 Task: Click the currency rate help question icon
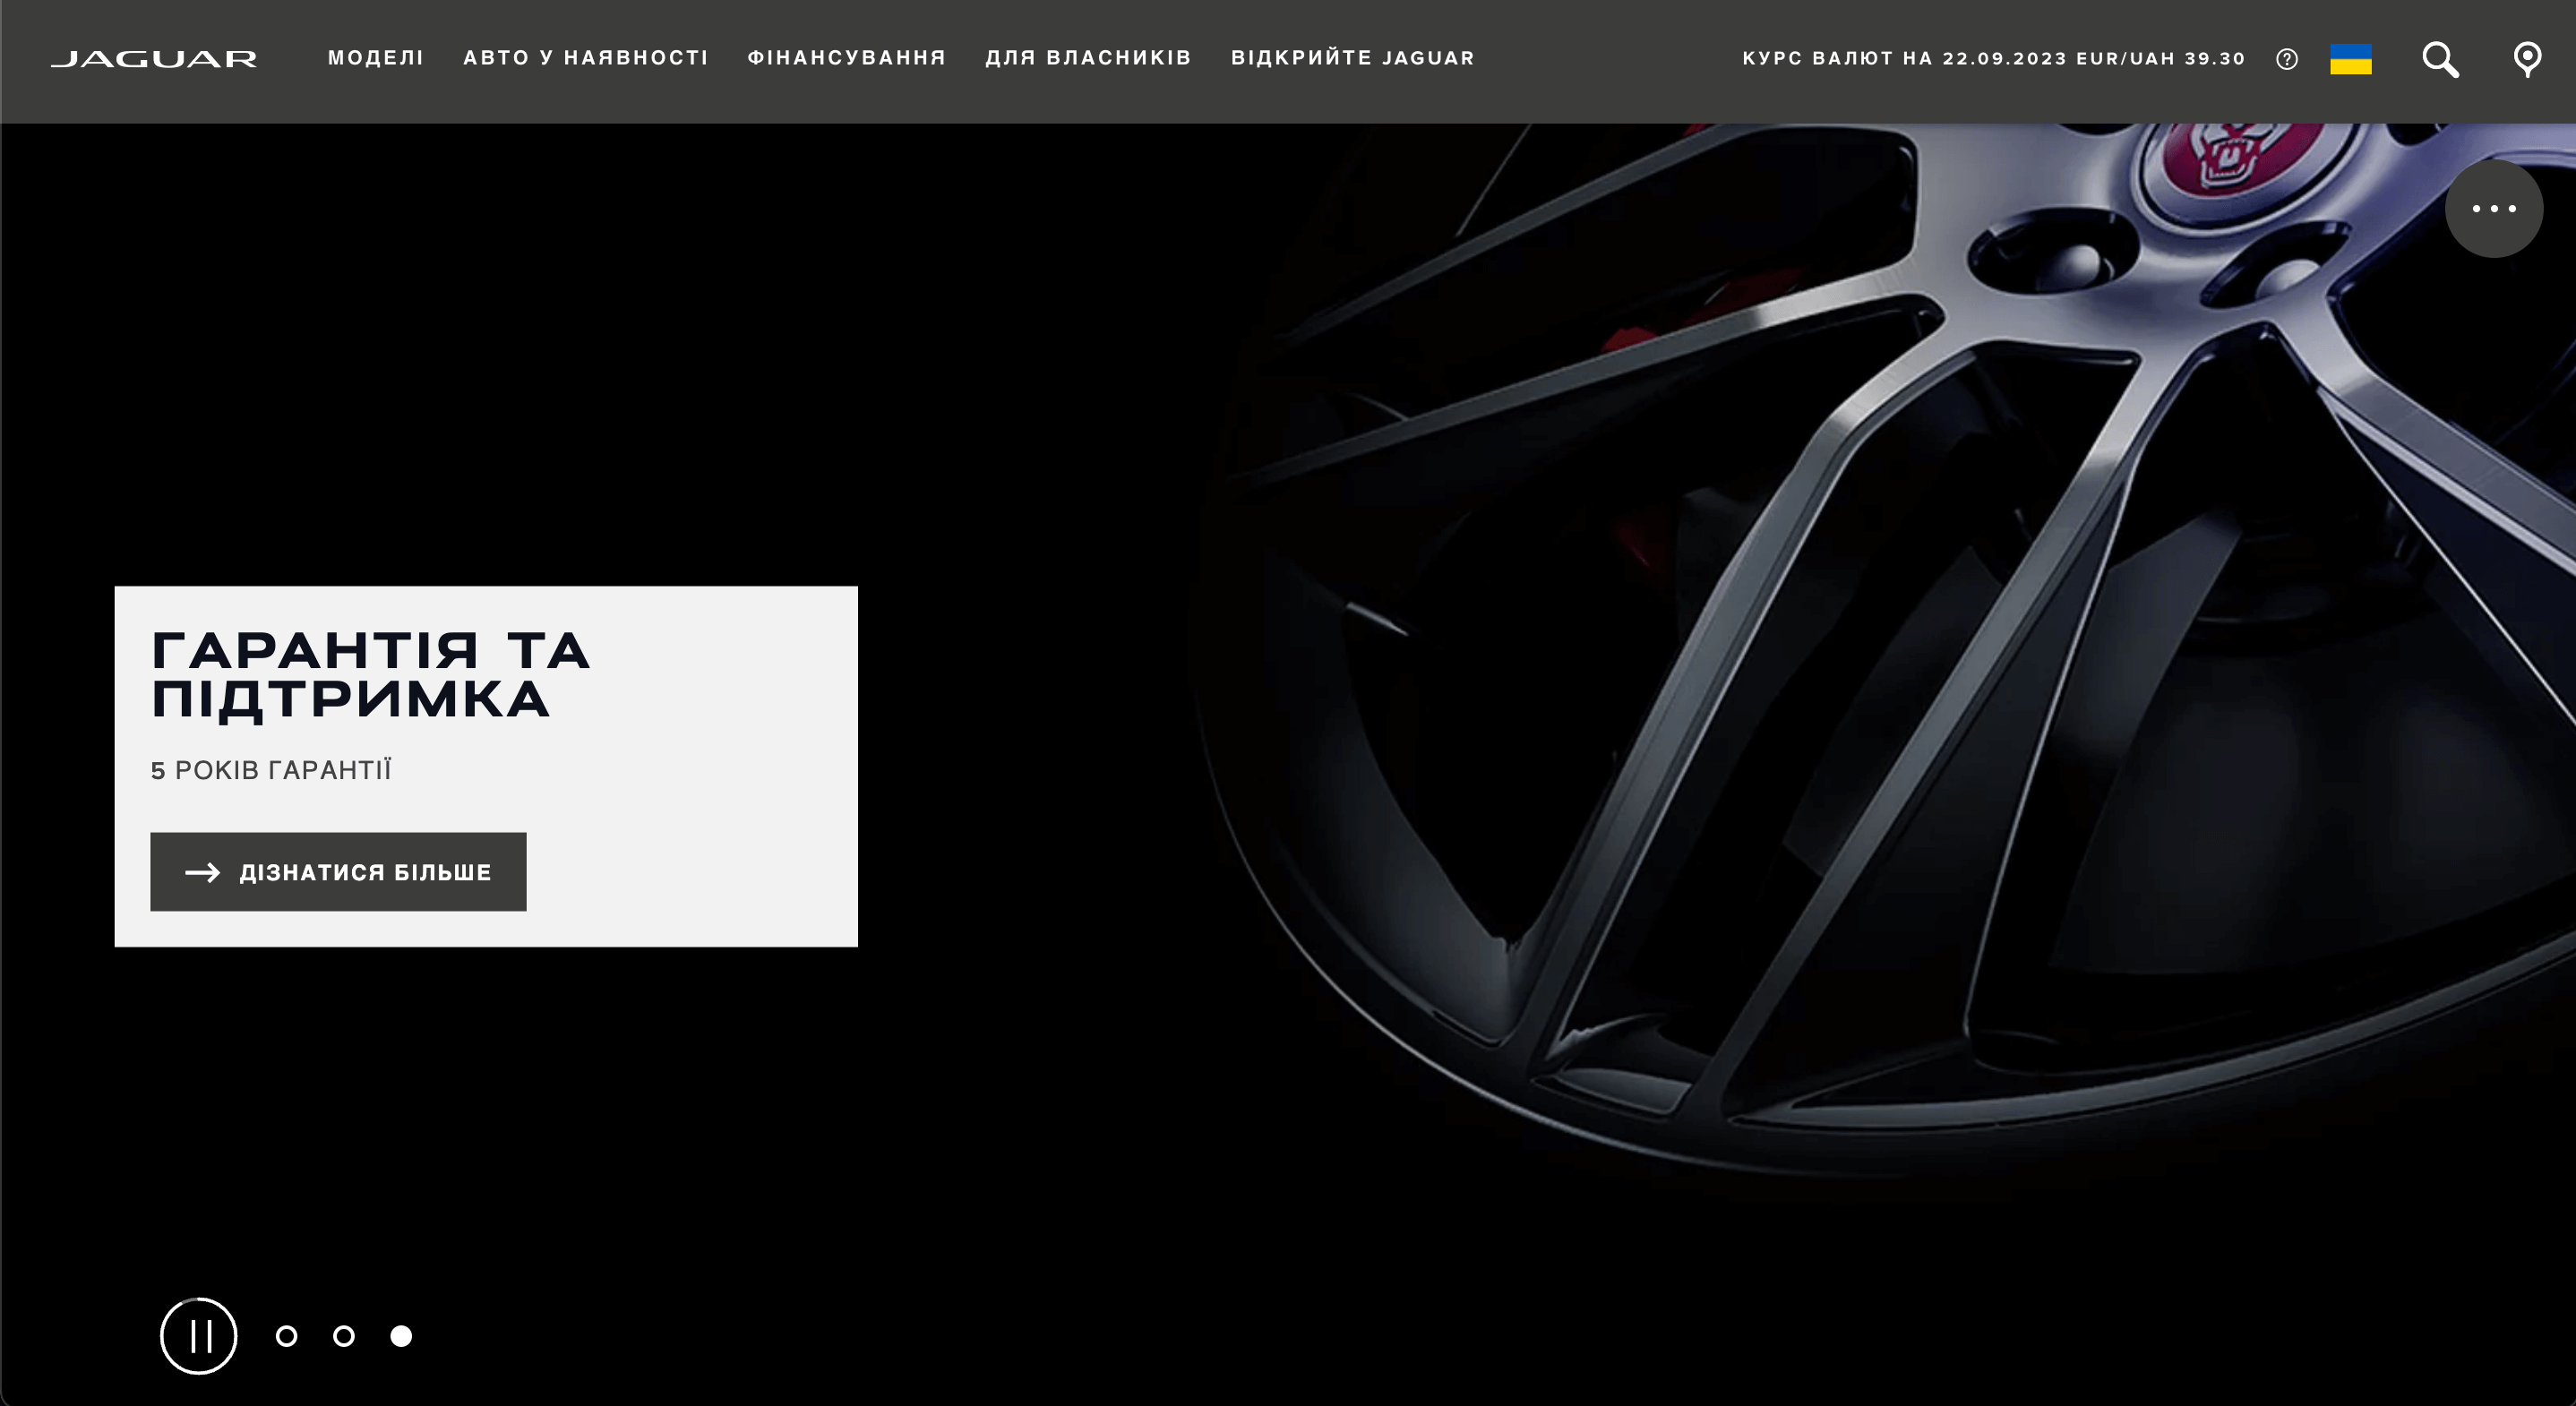[2286, 59]
